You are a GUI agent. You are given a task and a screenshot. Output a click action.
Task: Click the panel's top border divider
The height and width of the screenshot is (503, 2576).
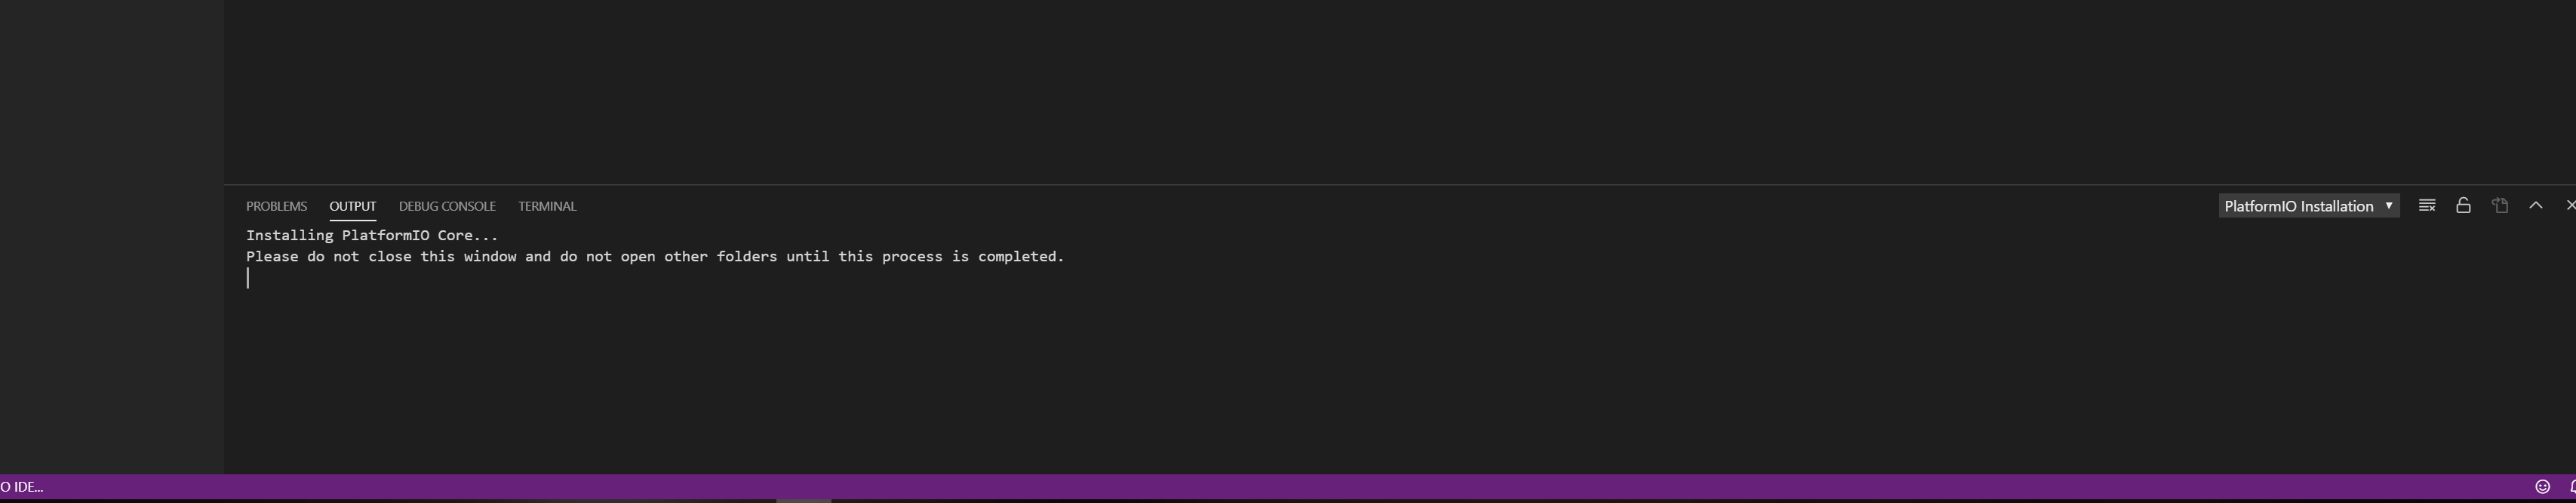pyautogui.click(x=1400, y=185)
